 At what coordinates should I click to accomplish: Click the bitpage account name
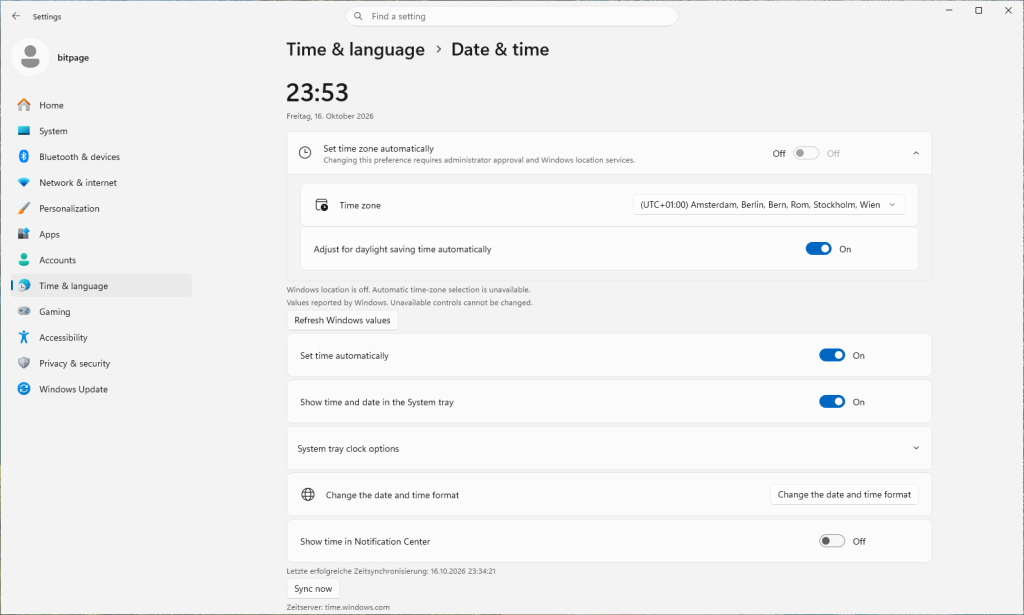[x=73, y=57]
